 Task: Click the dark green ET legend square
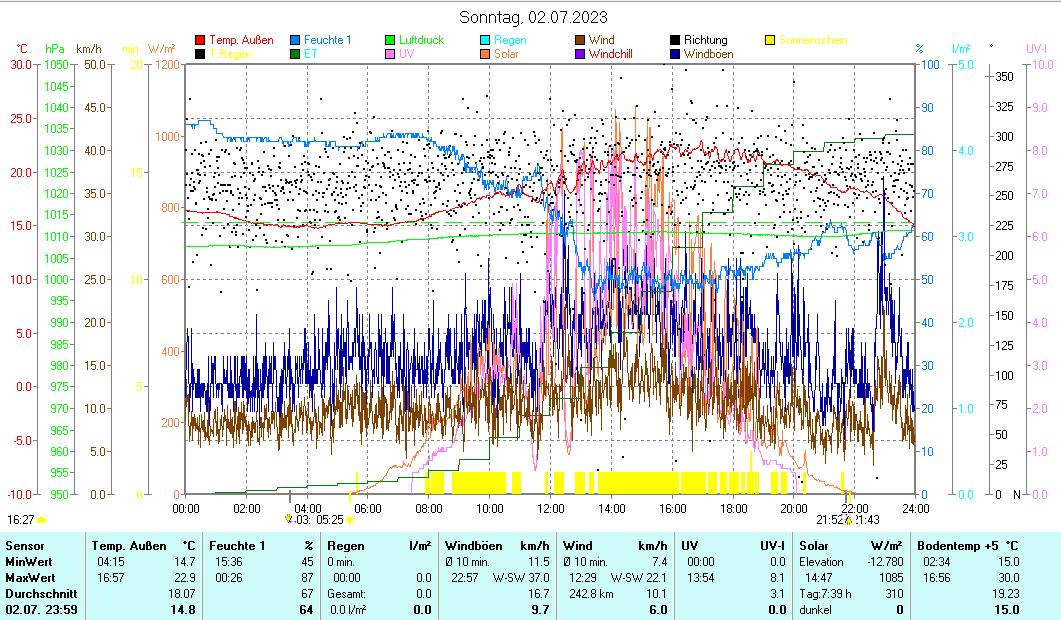pyautogui.click(x=295, y=54)
